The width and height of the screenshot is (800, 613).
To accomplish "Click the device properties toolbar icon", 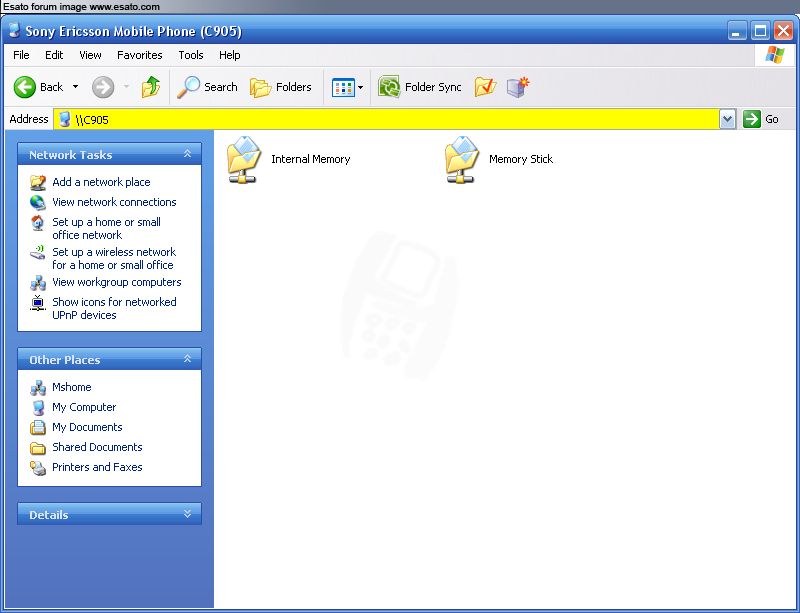I will click(x=517, y=87).
